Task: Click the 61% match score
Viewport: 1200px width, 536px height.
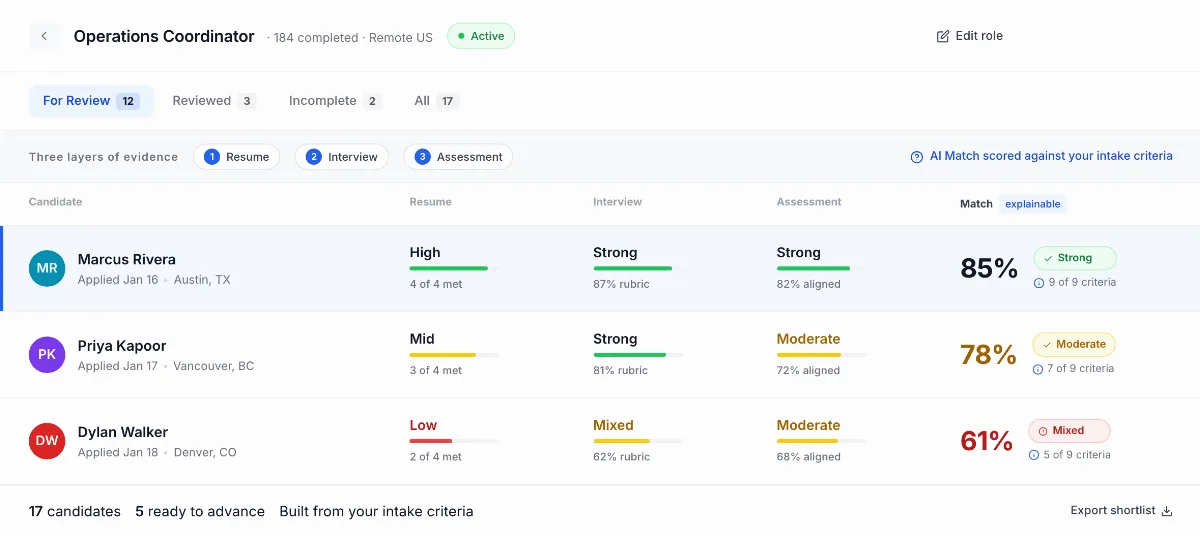Action: coord(986,441)
